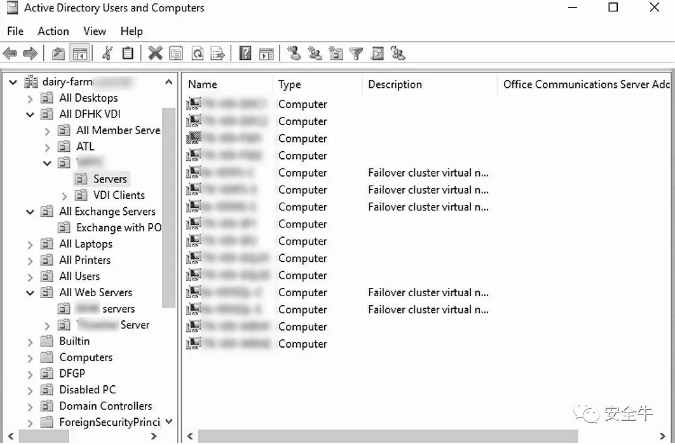This screenshot has width=675, height=445.
Task: Collapse the All DFHK VDI node
Action: 31,114
